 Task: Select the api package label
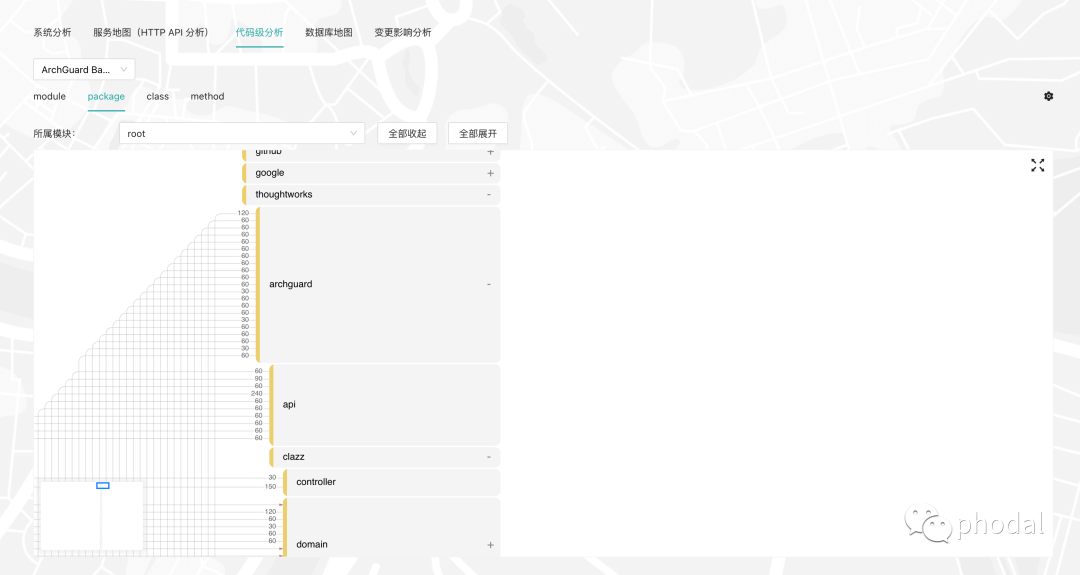289,404
